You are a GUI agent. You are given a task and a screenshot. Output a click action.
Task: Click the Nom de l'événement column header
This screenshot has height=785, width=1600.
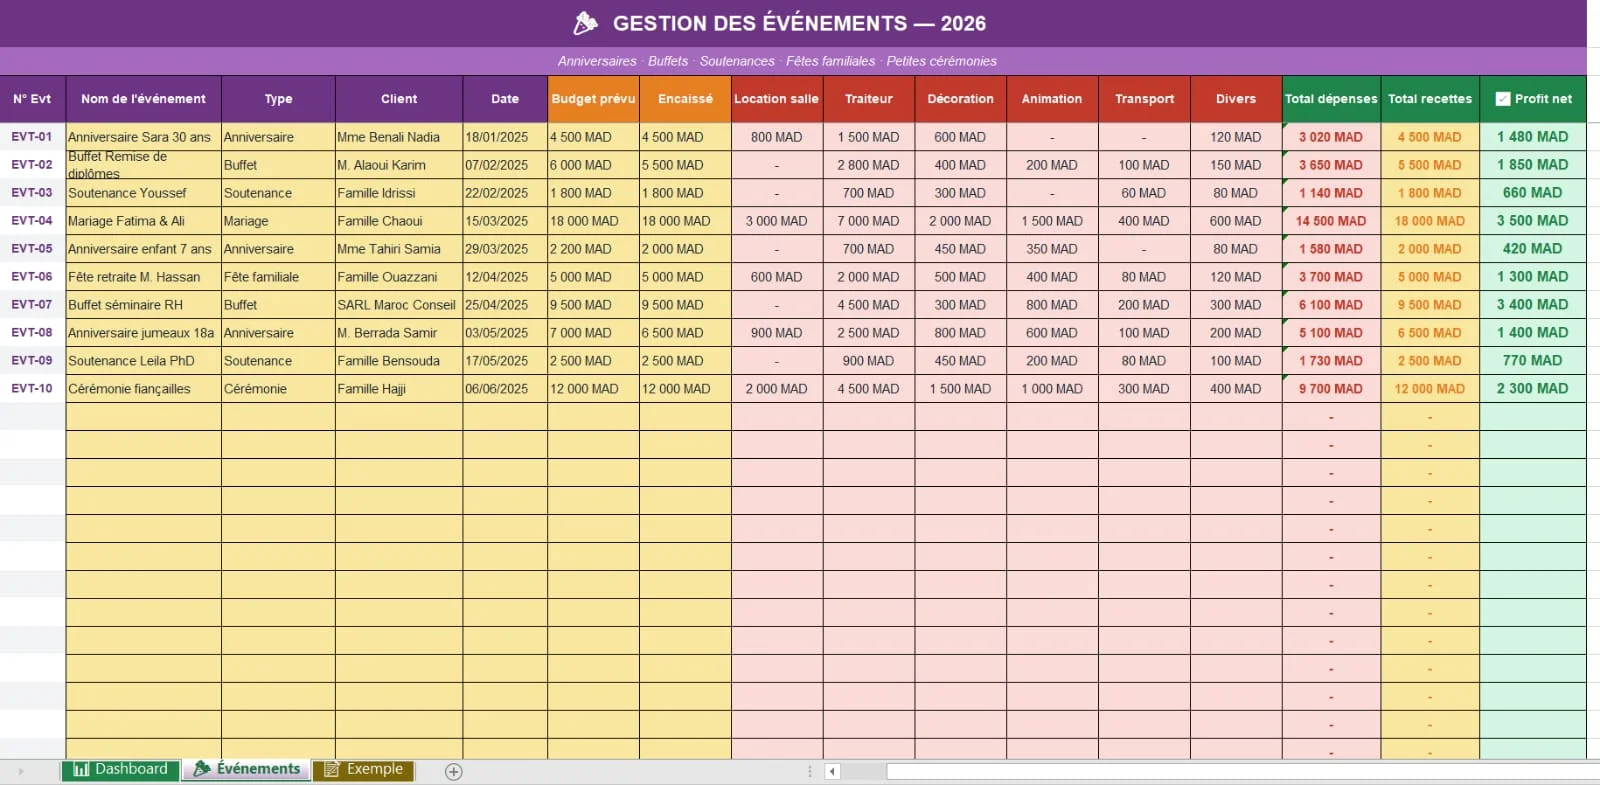click(x=143, y=99)
